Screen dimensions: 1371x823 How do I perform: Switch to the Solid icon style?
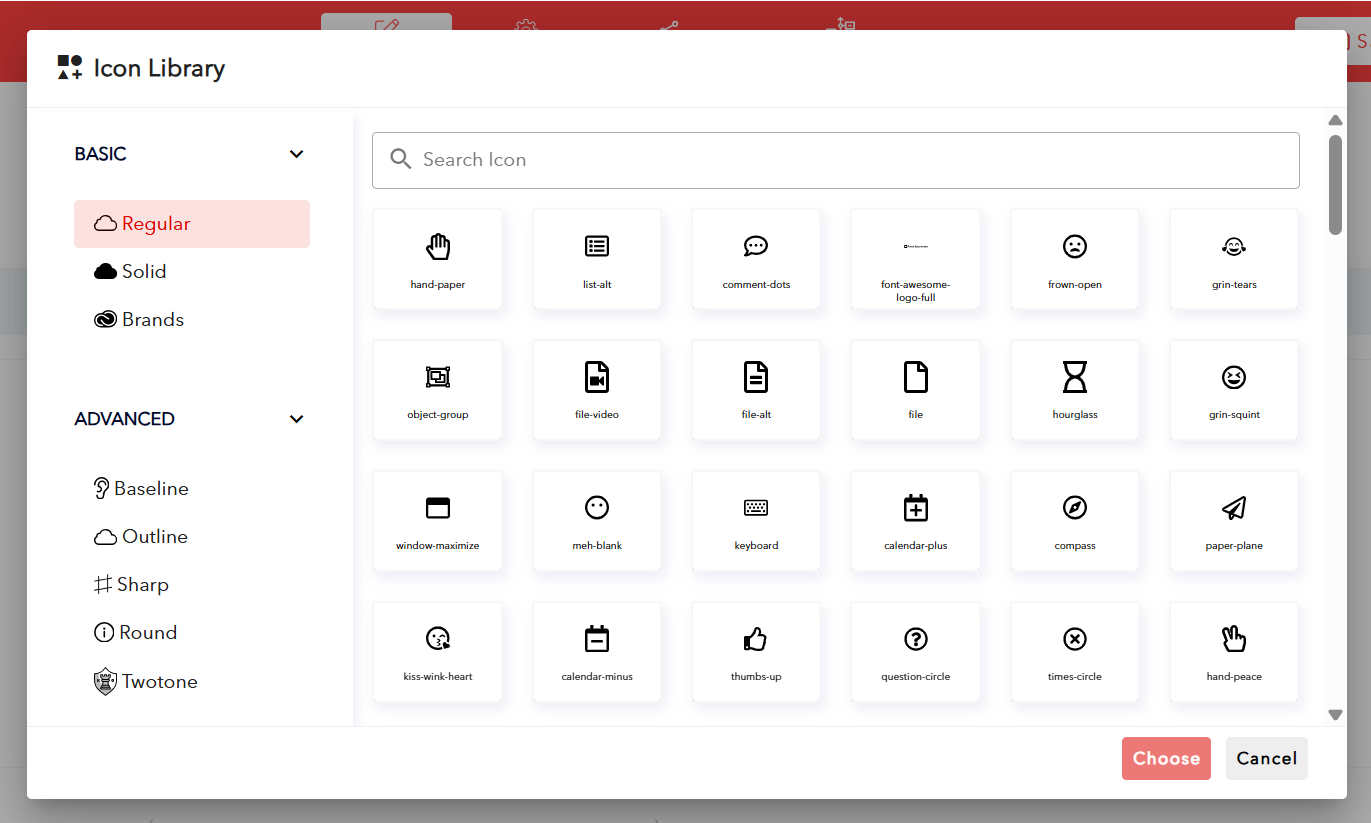pos(143,272)
